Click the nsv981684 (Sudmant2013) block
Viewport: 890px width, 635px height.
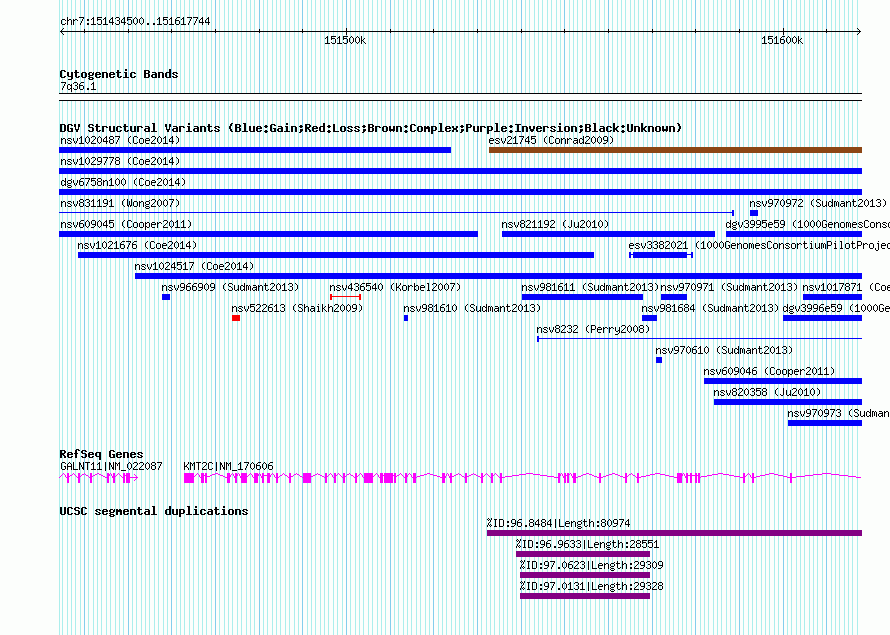pyautogui.click(x=649, y=318)
